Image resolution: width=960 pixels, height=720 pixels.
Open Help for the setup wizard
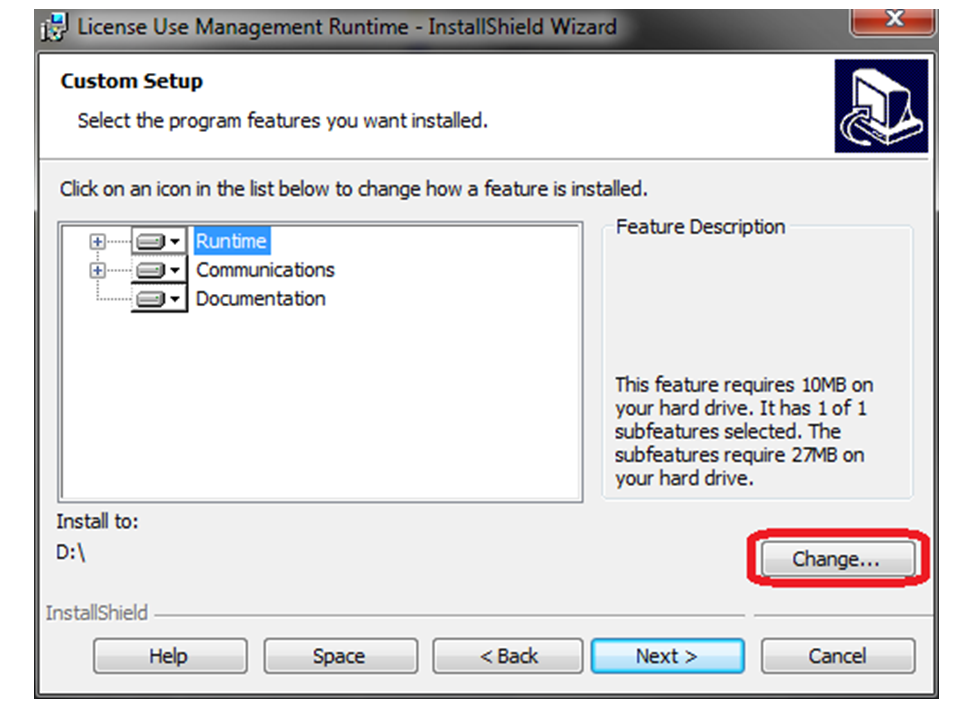[x=170, y=656]
